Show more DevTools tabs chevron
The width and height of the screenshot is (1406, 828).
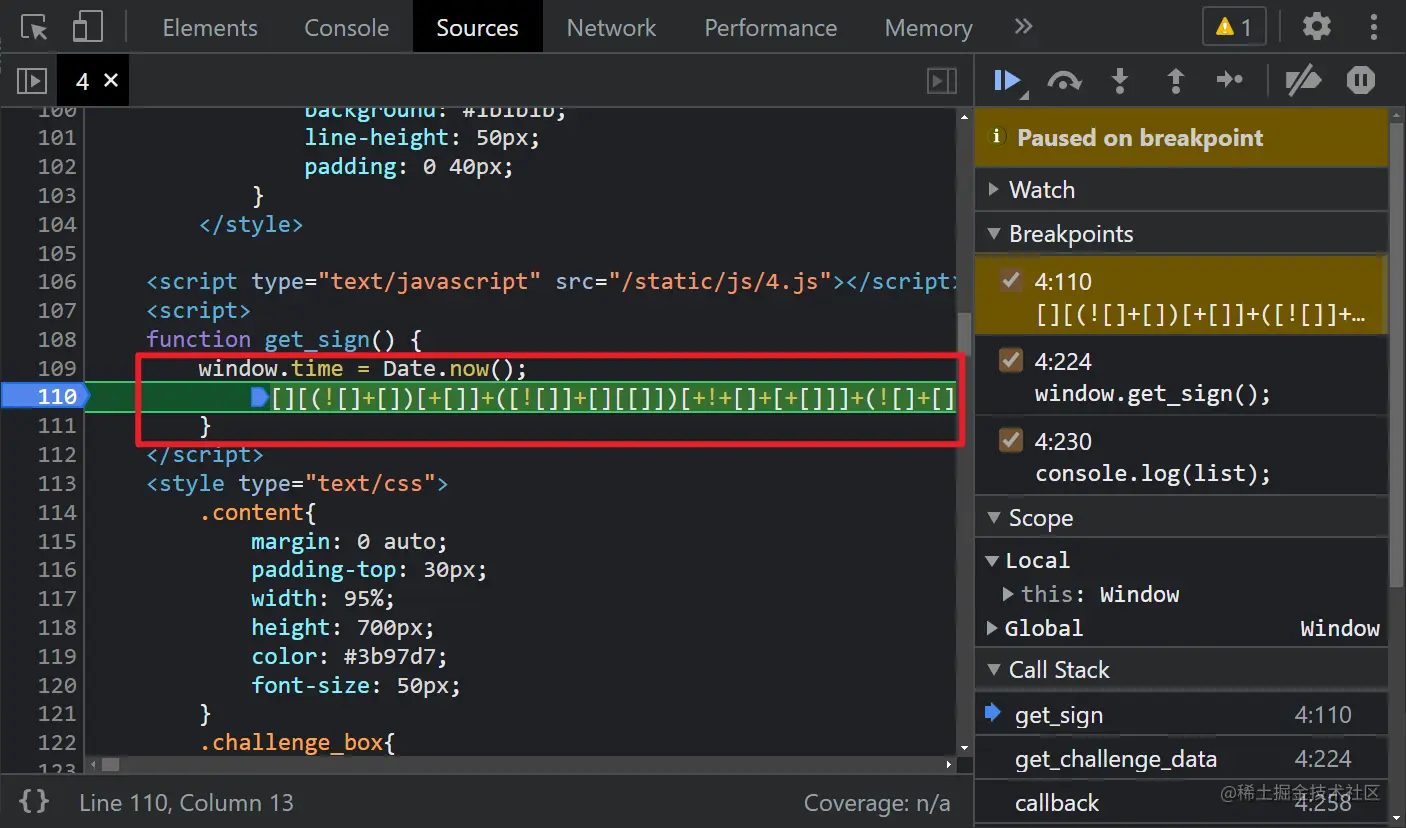click(1023, 27)
